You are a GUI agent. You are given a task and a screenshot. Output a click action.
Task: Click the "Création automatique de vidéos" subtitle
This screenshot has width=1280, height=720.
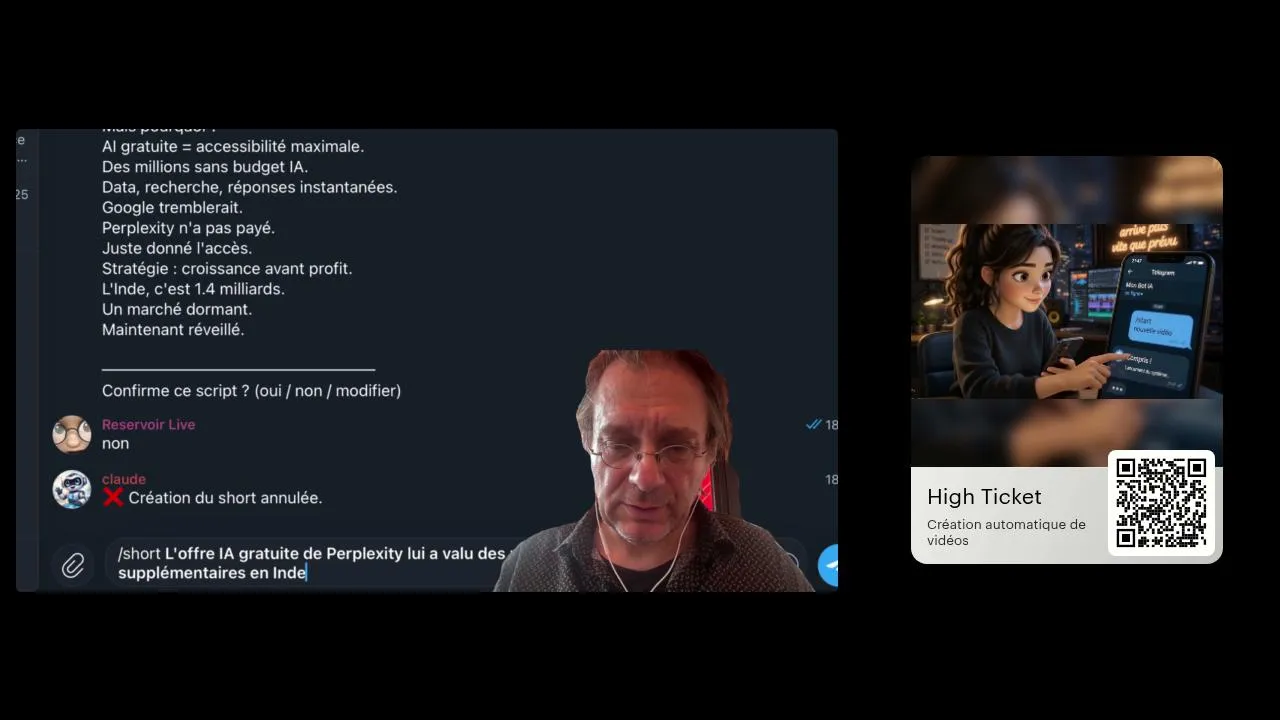click(1006, 532)
